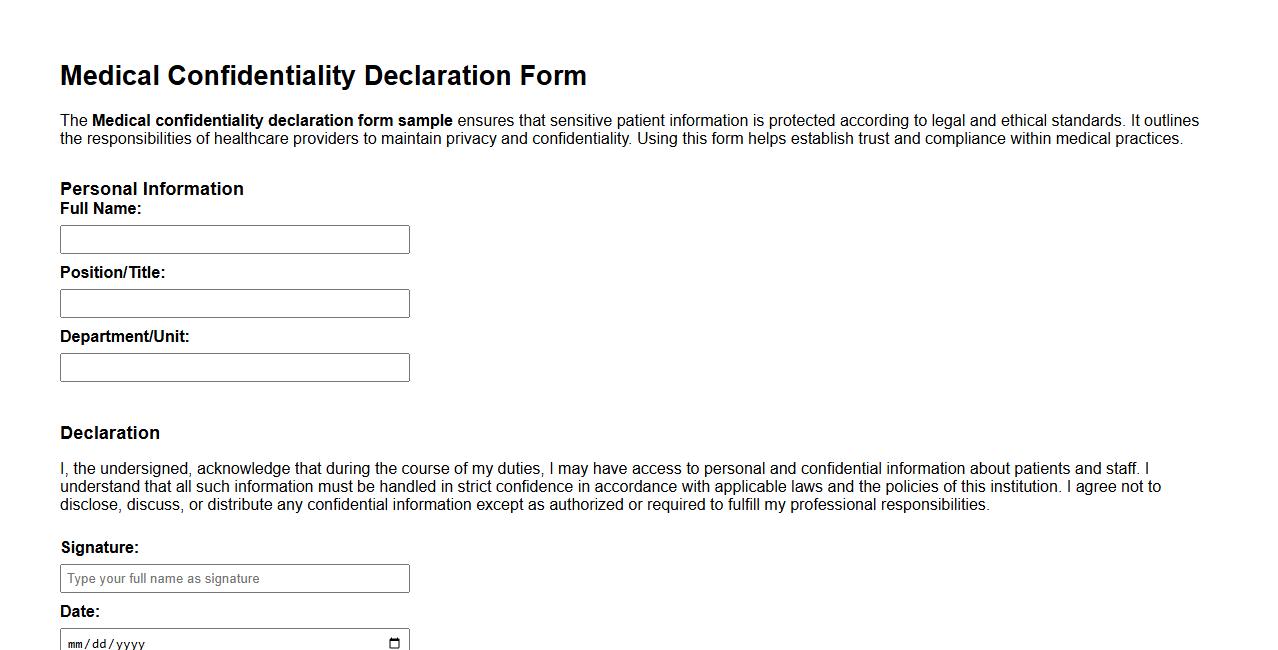Click inside the empty area right of Full Name field

[700, 239]
